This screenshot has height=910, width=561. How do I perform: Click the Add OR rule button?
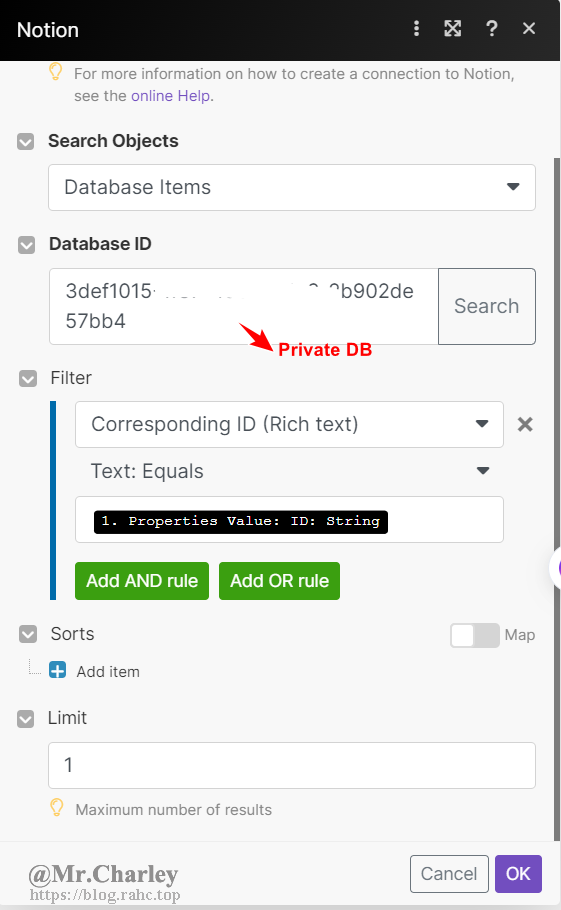pyautogui.click(x=280, y=581)
